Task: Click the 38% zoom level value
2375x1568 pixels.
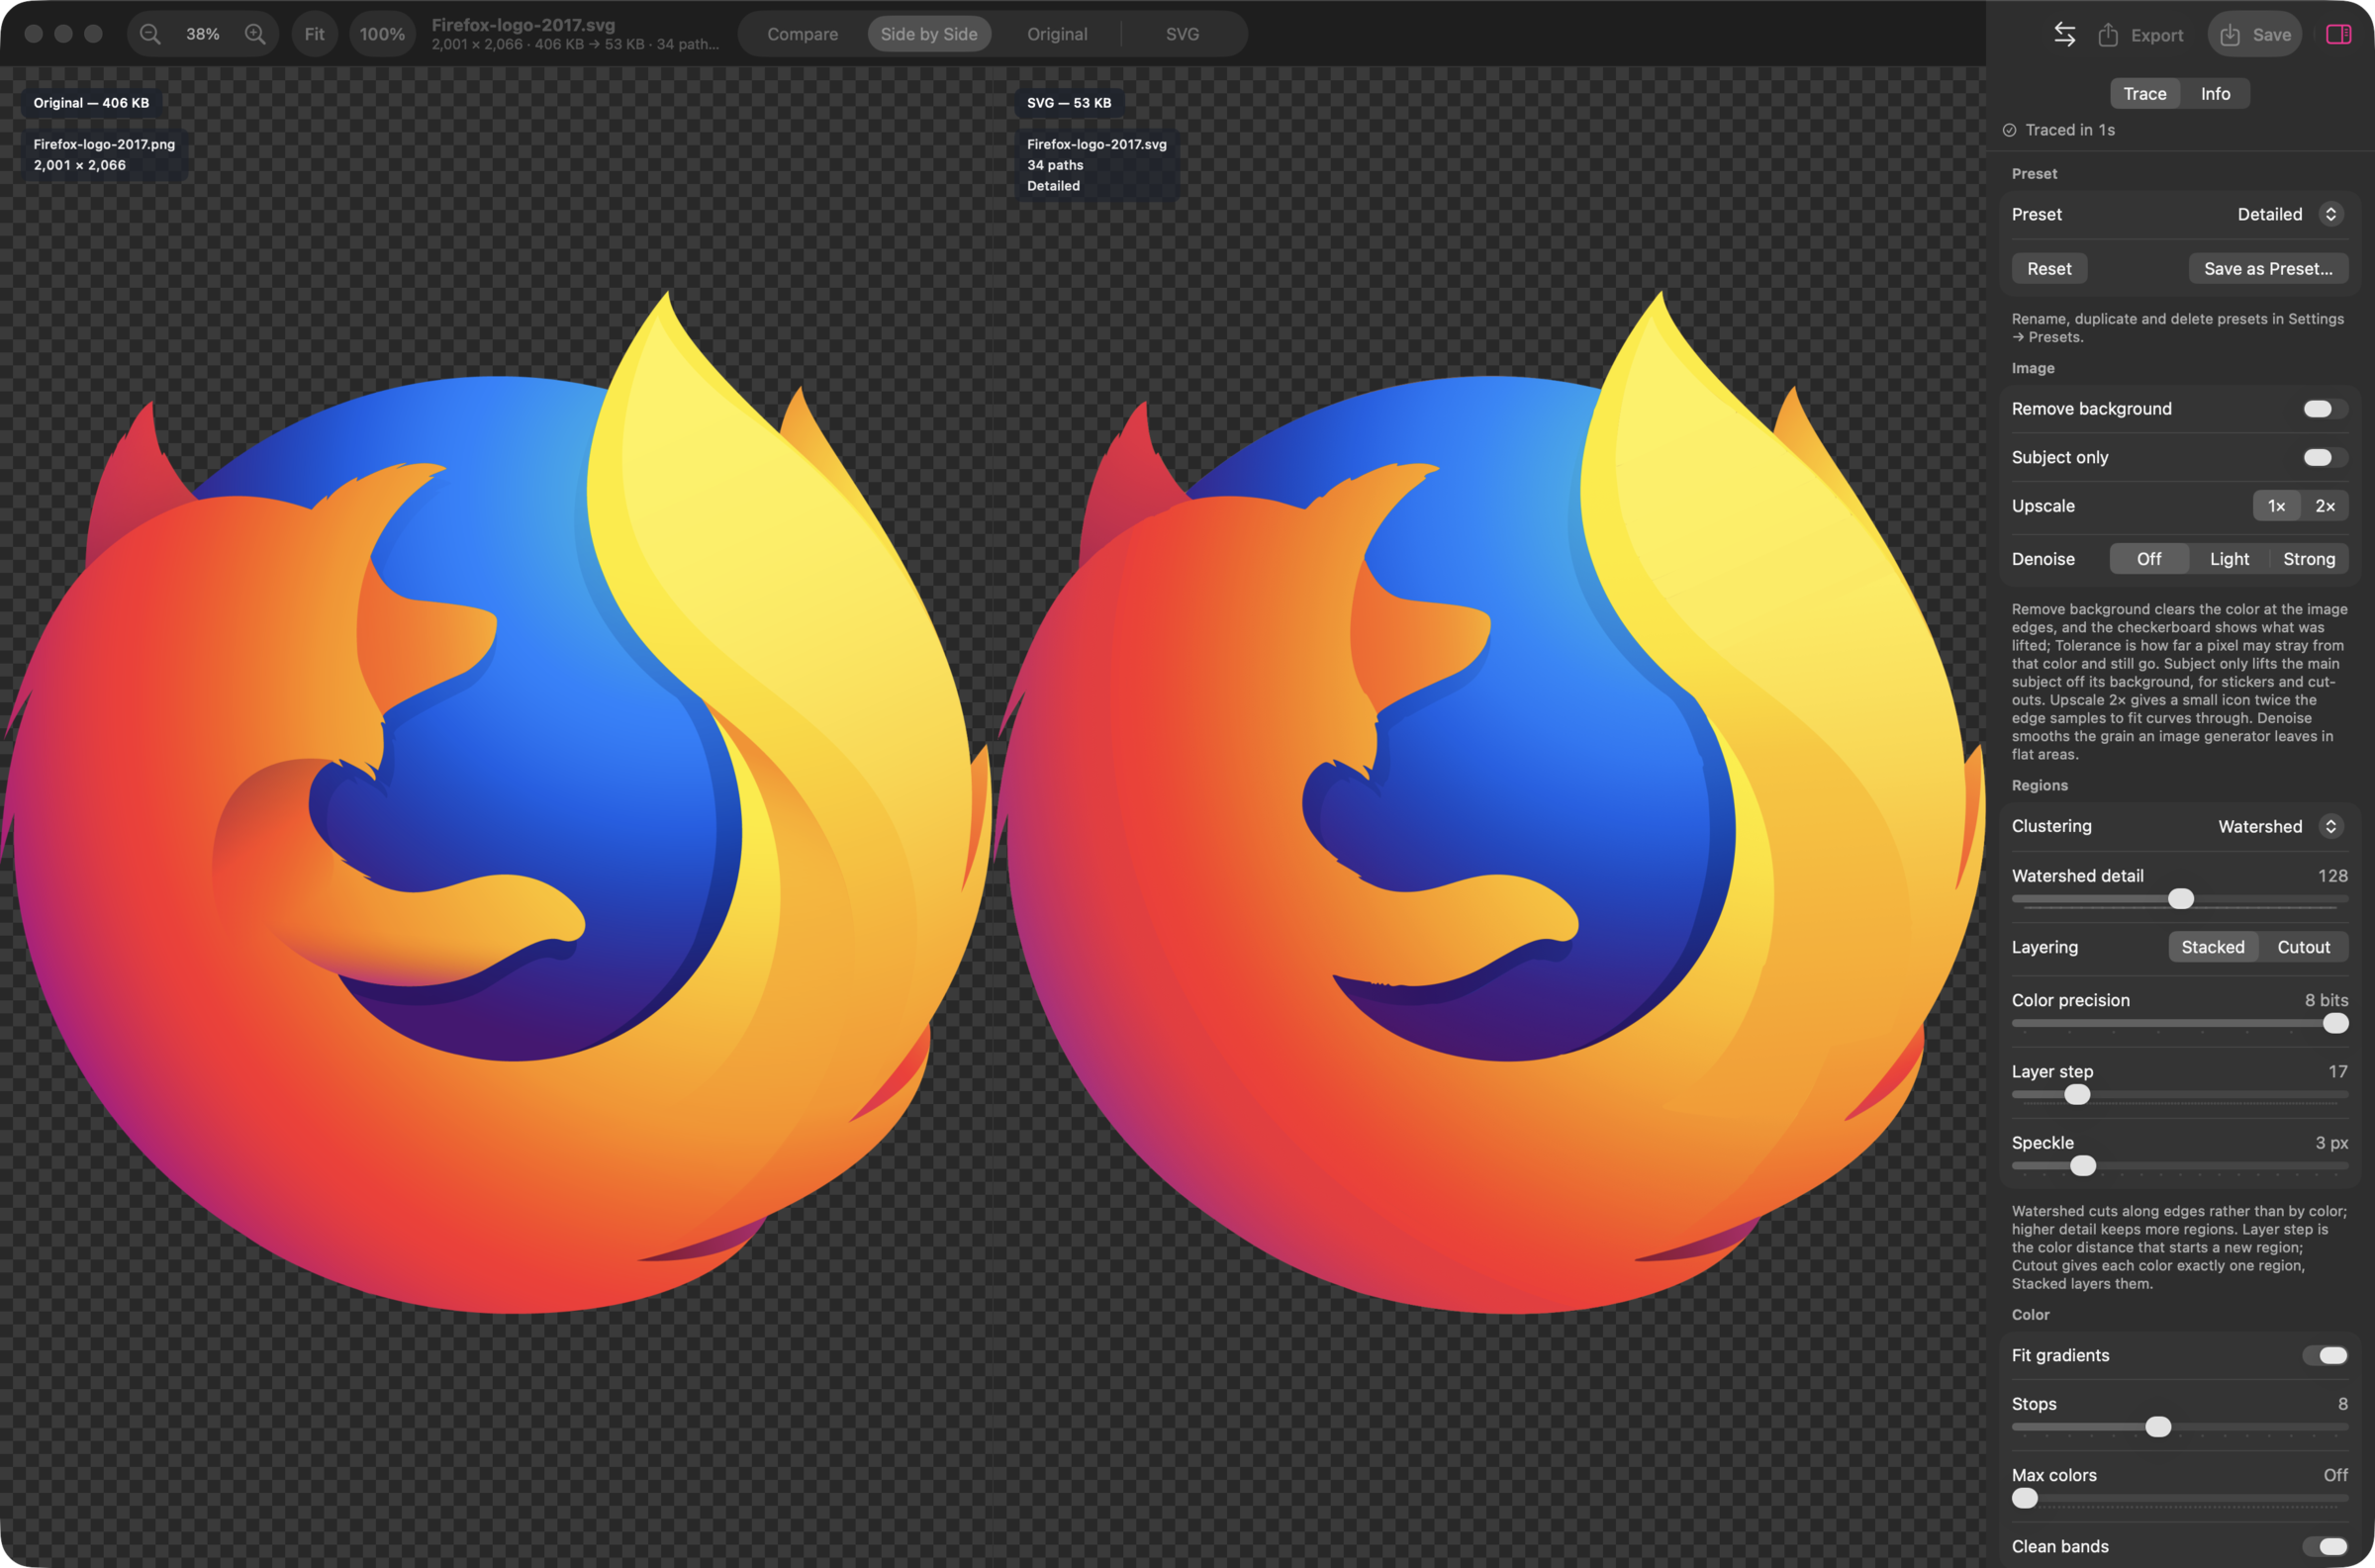Action: pos(203,34)
